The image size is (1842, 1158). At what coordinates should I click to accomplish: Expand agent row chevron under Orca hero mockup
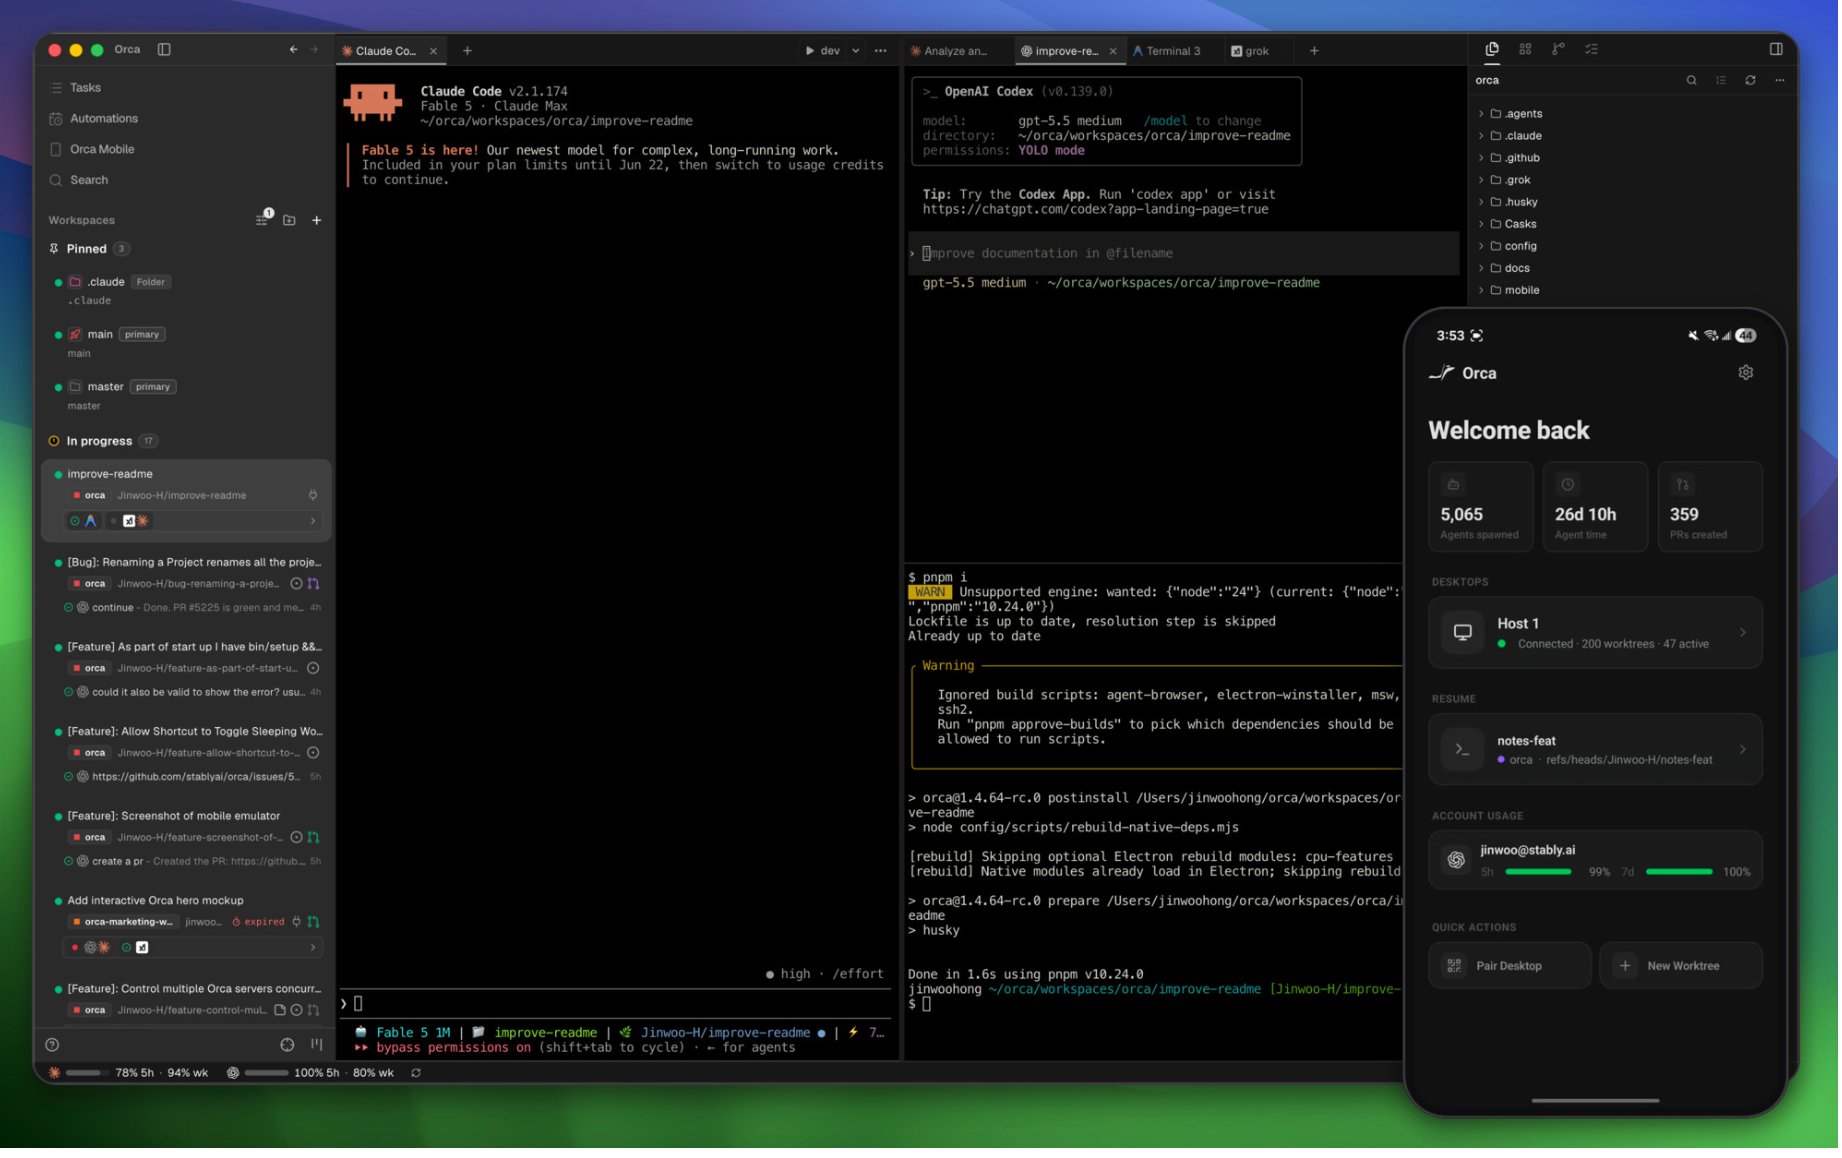pyautogui.click(x=313, y=949)
